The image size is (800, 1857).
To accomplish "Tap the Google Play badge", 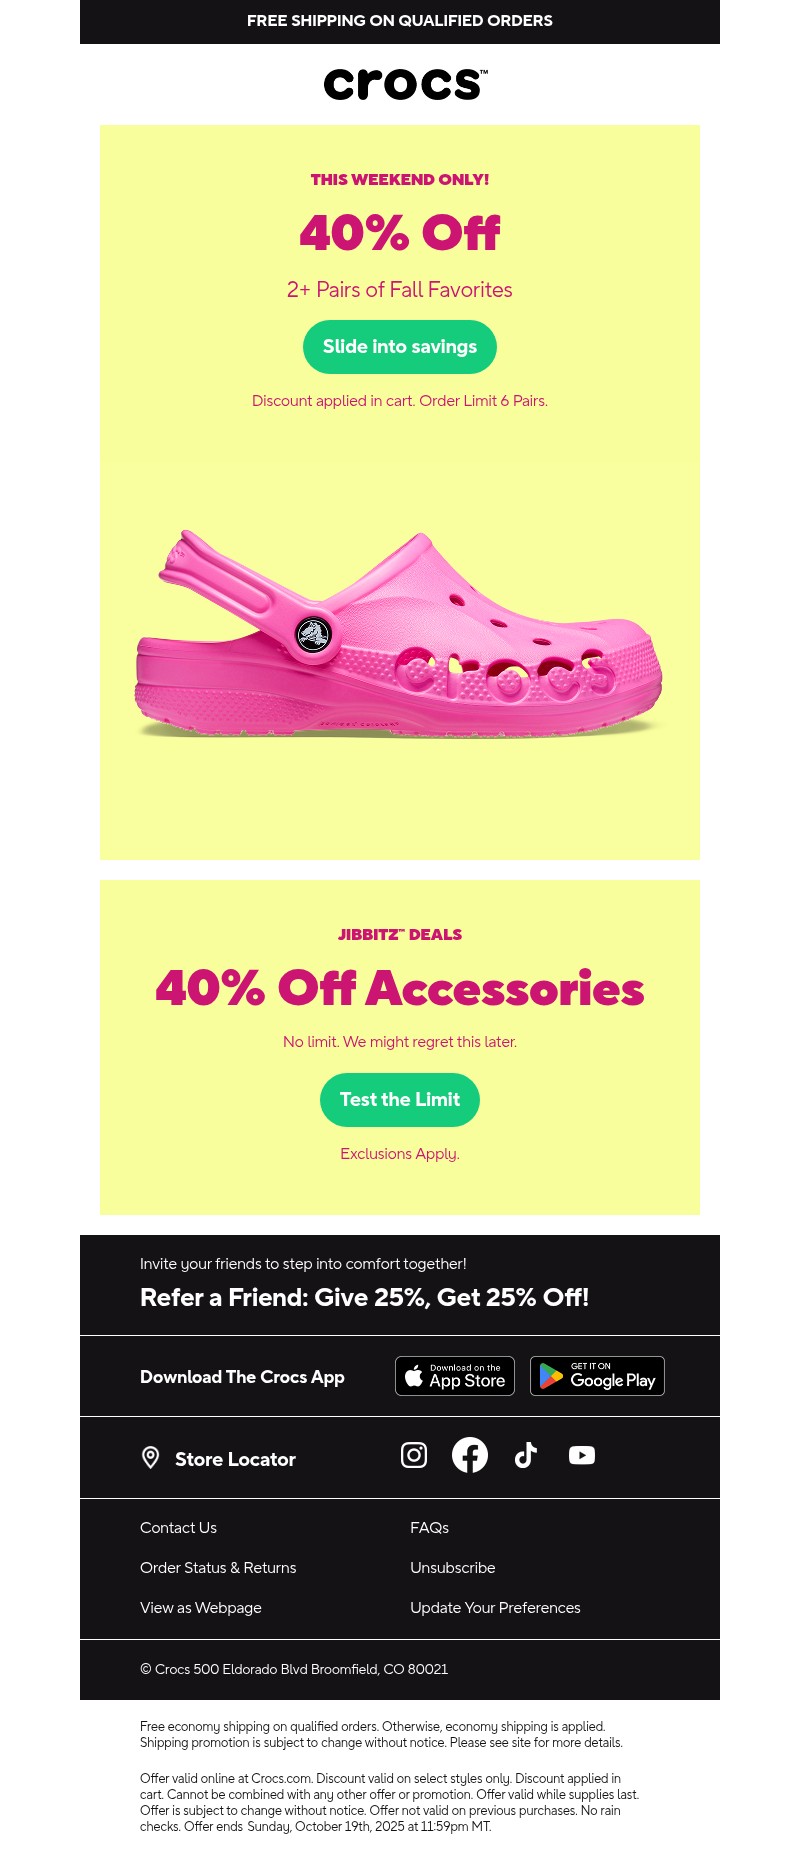I will point(597,1376).
